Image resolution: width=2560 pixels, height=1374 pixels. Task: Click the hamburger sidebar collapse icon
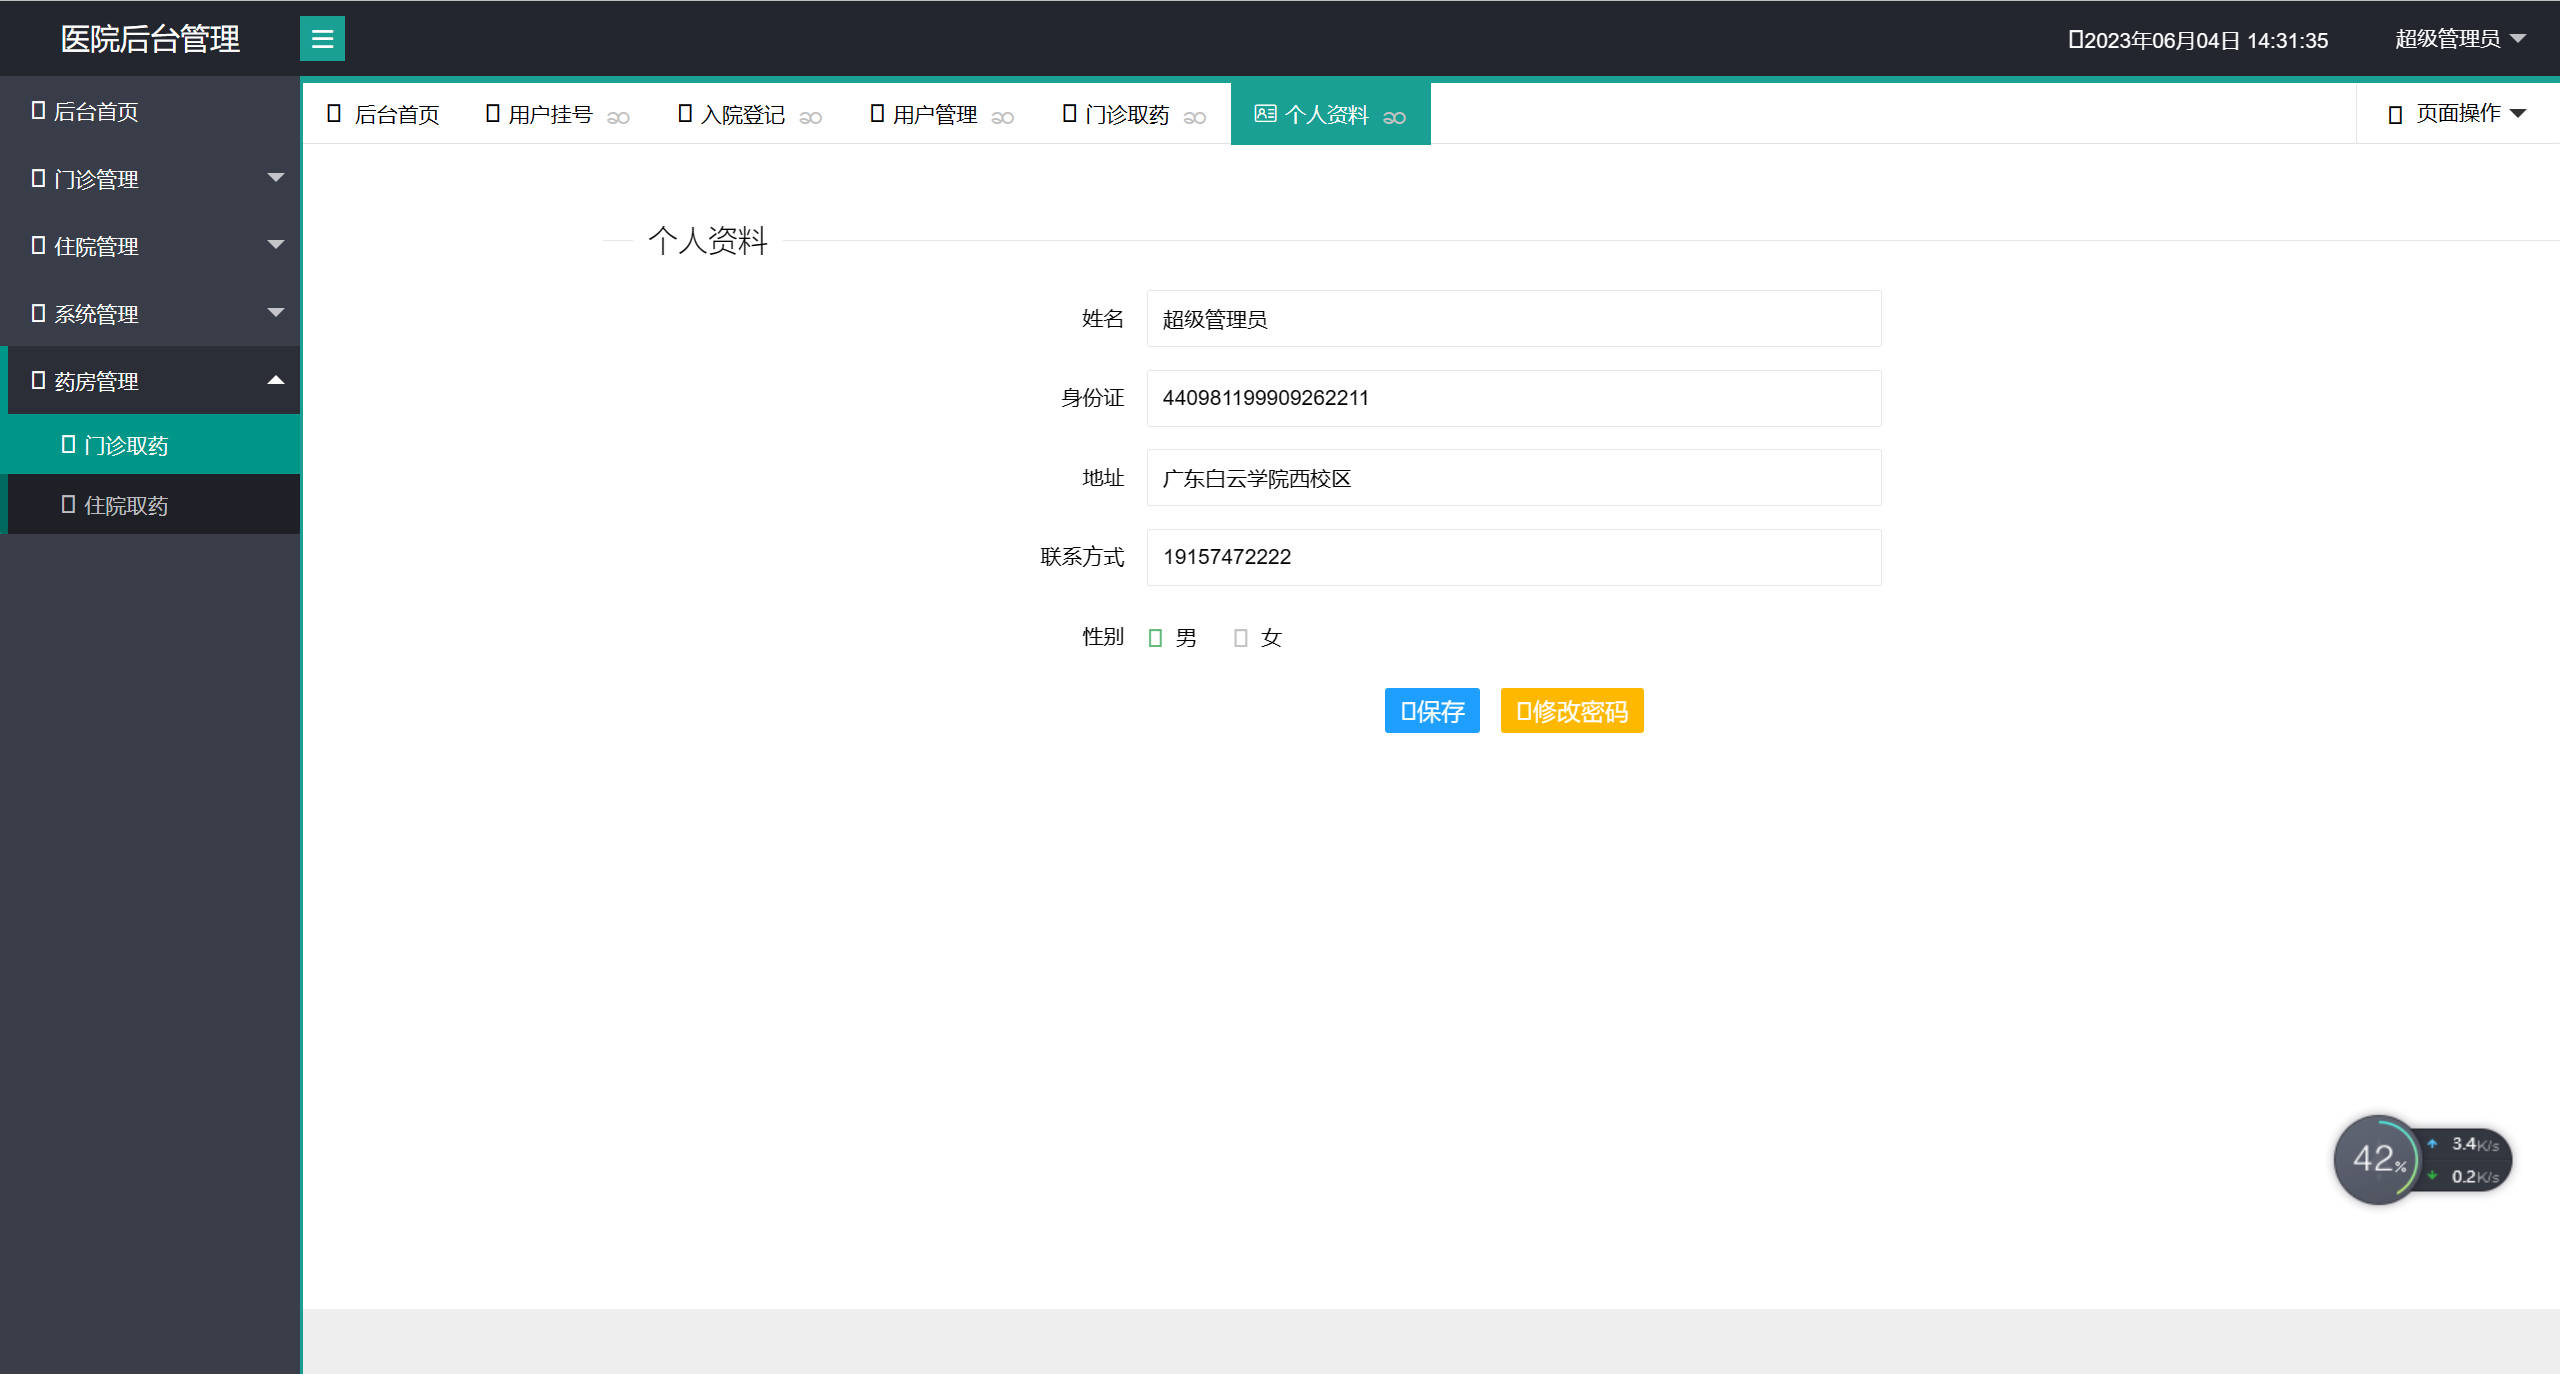pos(322,38)
